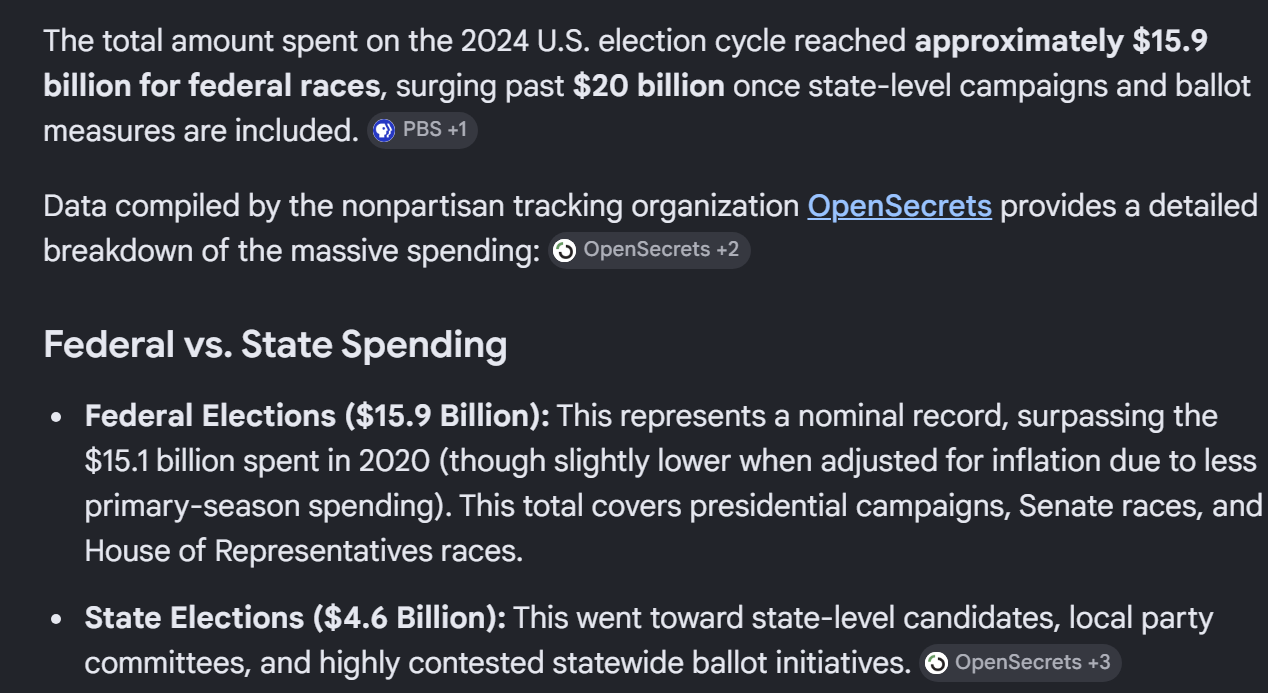Click the House of Representatives races text

coord(304,551)
